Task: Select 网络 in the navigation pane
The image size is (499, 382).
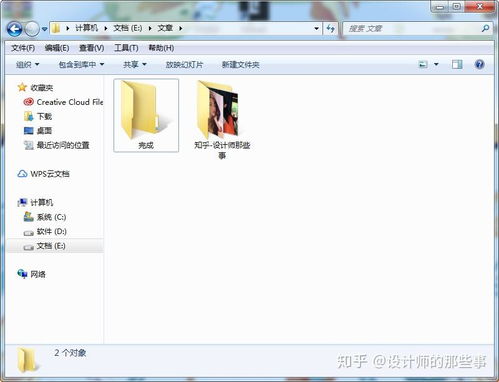Action: tap(38, 274)
